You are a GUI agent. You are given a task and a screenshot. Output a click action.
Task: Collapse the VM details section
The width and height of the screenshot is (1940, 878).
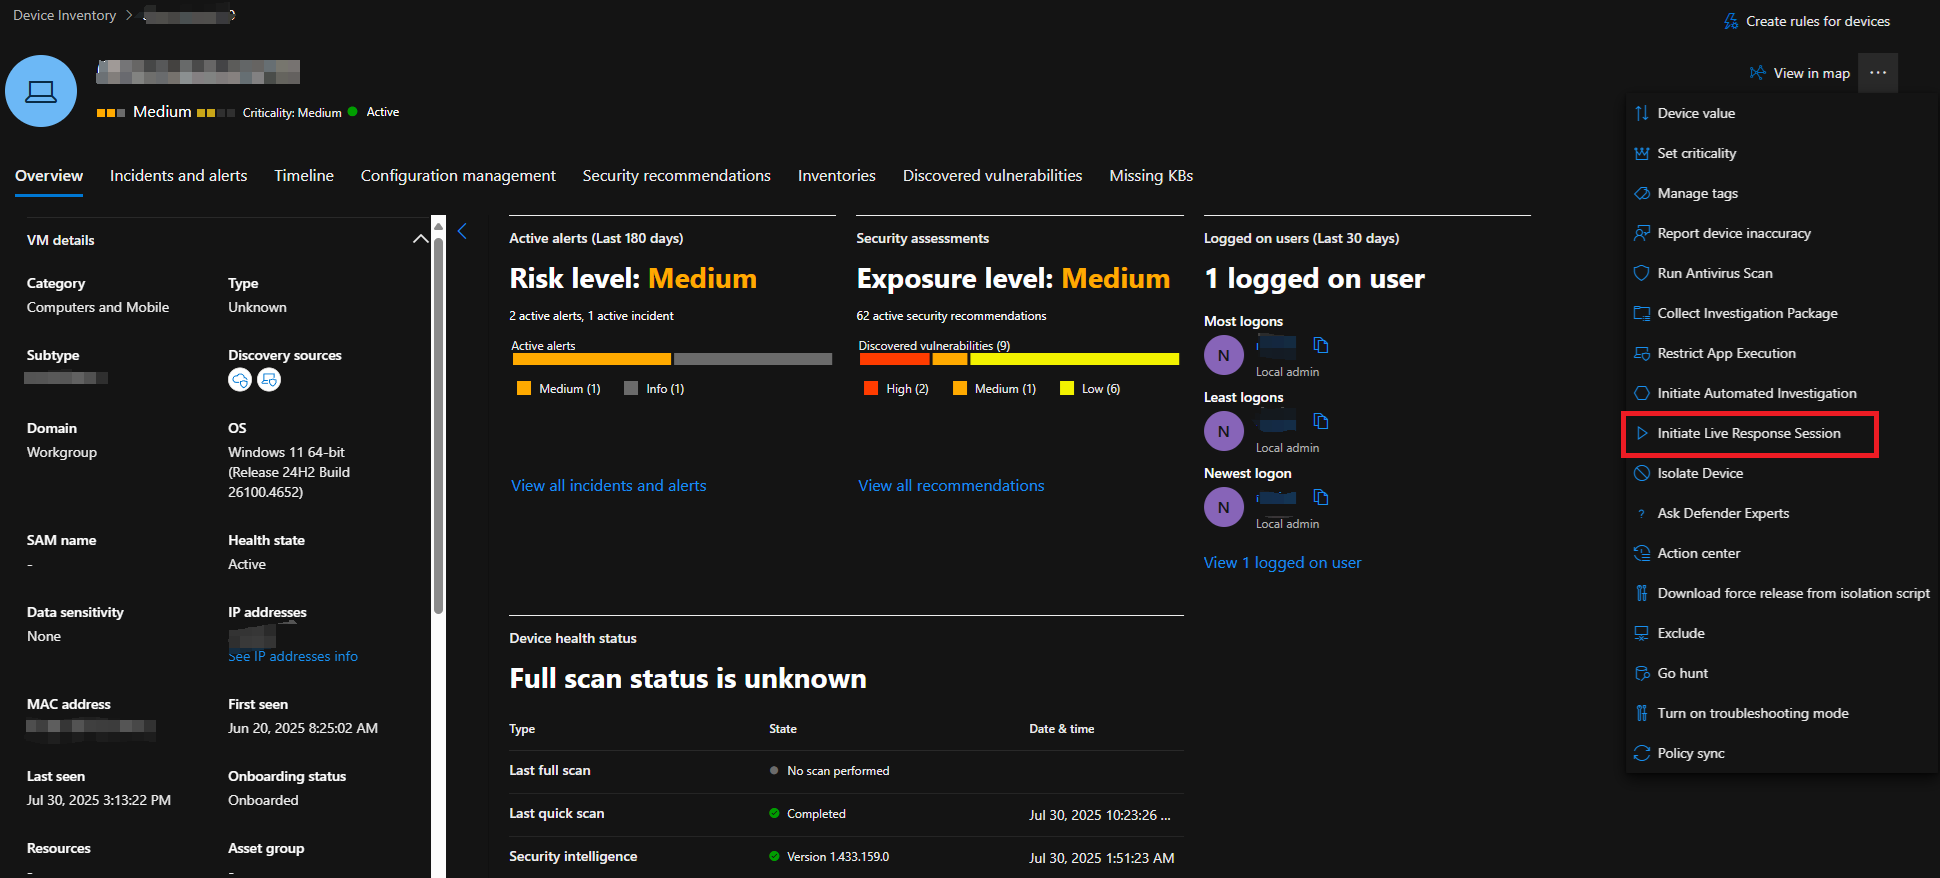point(420,239)
